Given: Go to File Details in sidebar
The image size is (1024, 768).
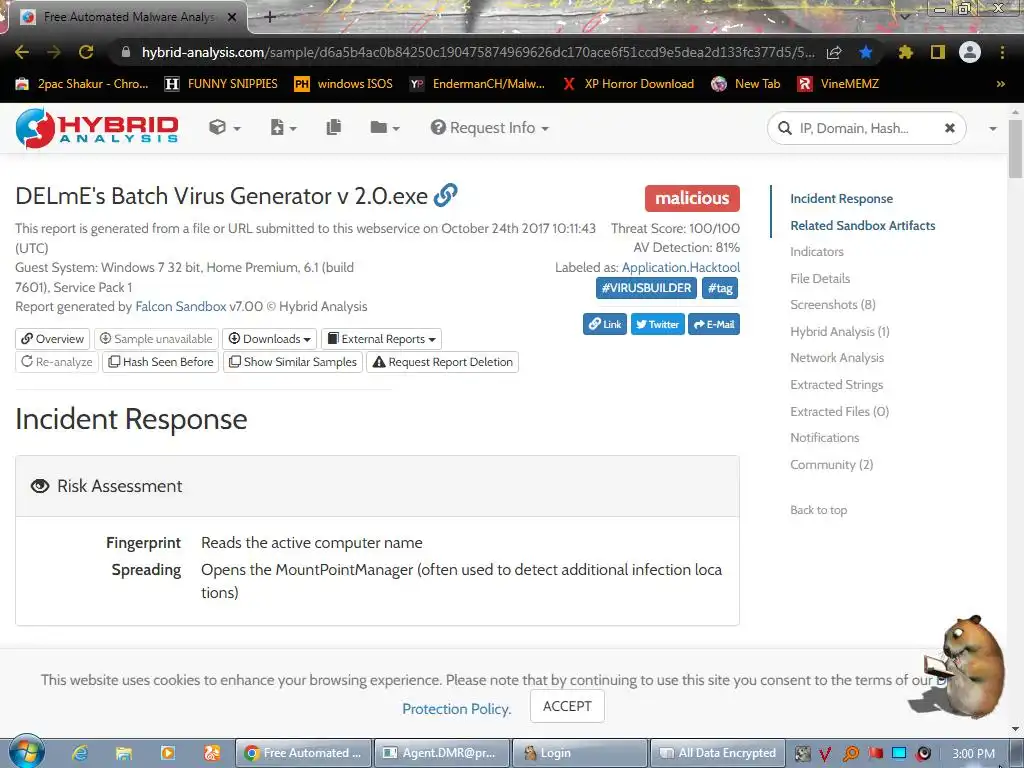Looking at the screenshot, I should (820, 278).
